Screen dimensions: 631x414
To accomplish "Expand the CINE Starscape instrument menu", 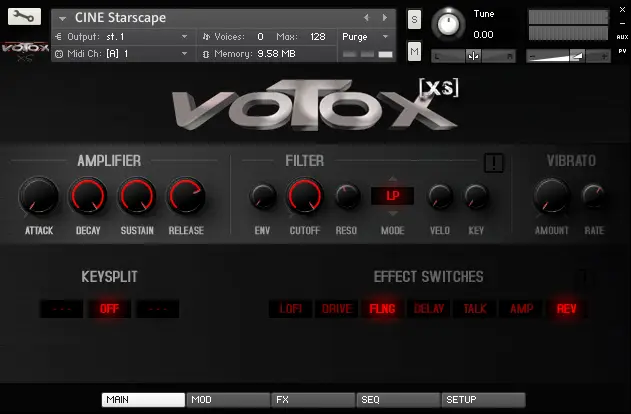I will tap(62, 19).
